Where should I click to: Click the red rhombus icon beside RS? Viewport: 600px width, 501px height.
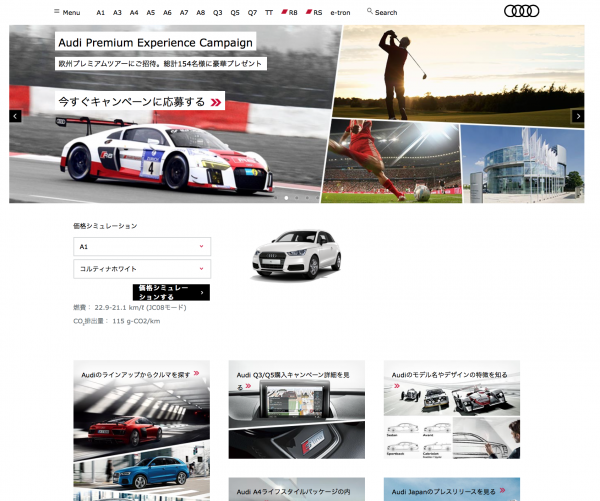coord(309,11)
